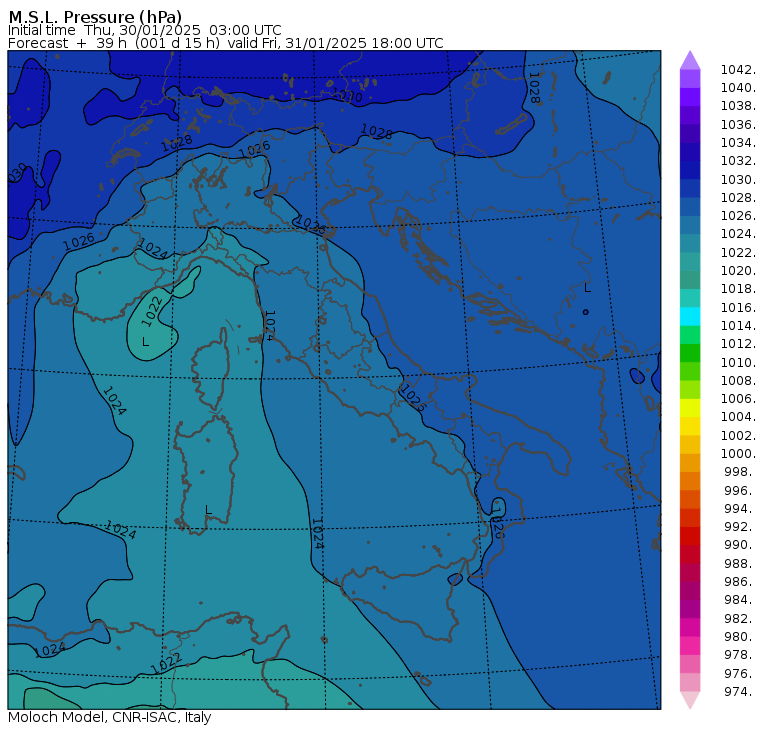Viewport: 760px width, 731px height.
Task: Click the L low marker west of Corsica
Action: point(145,342)
